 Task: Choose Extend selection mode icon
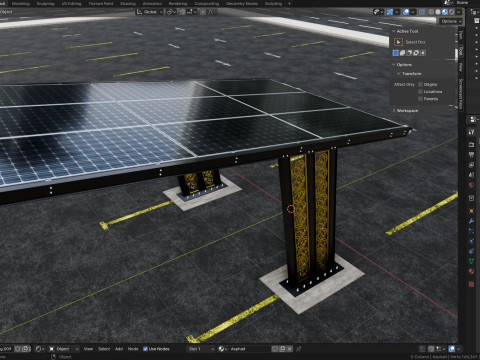[403, 53]
